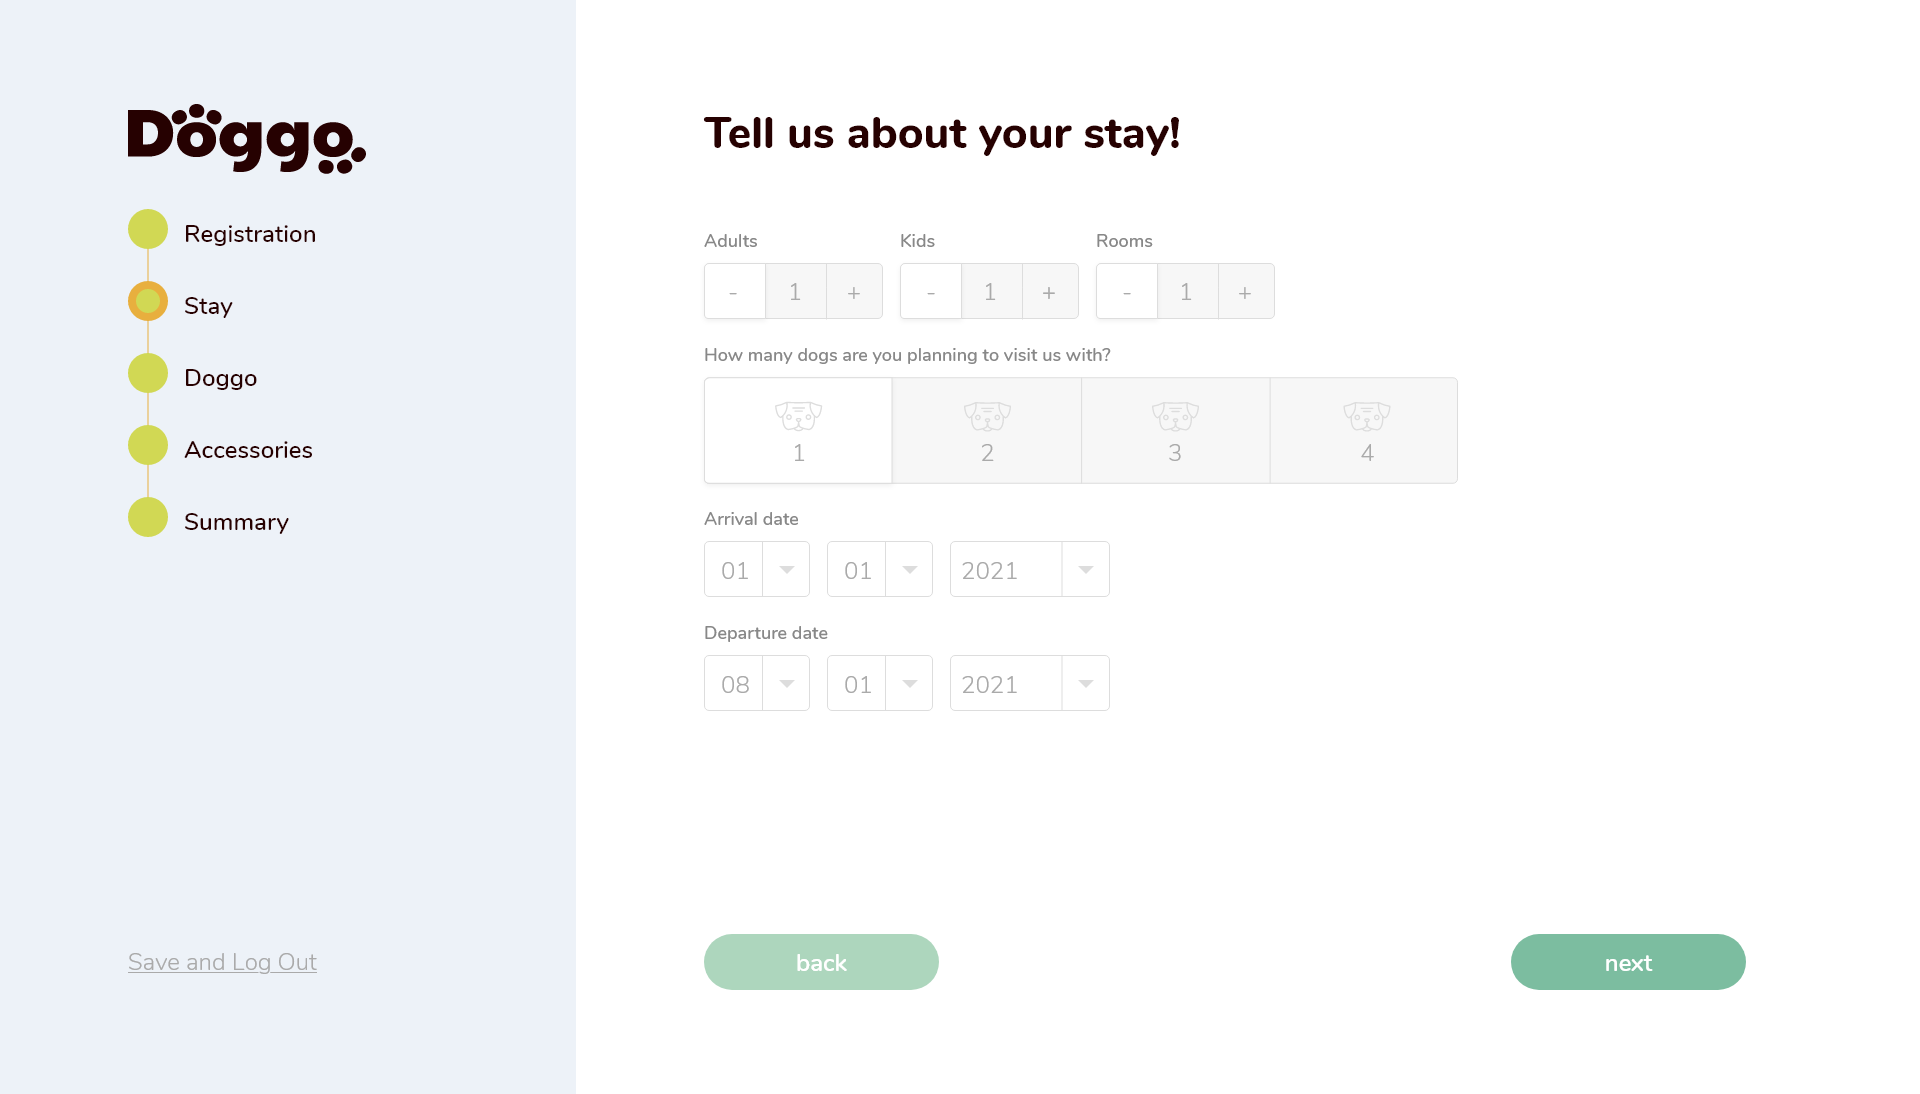Click the Doggo logo
The width and height of the screenshot is (1920, 1094).
click(246, 138)
